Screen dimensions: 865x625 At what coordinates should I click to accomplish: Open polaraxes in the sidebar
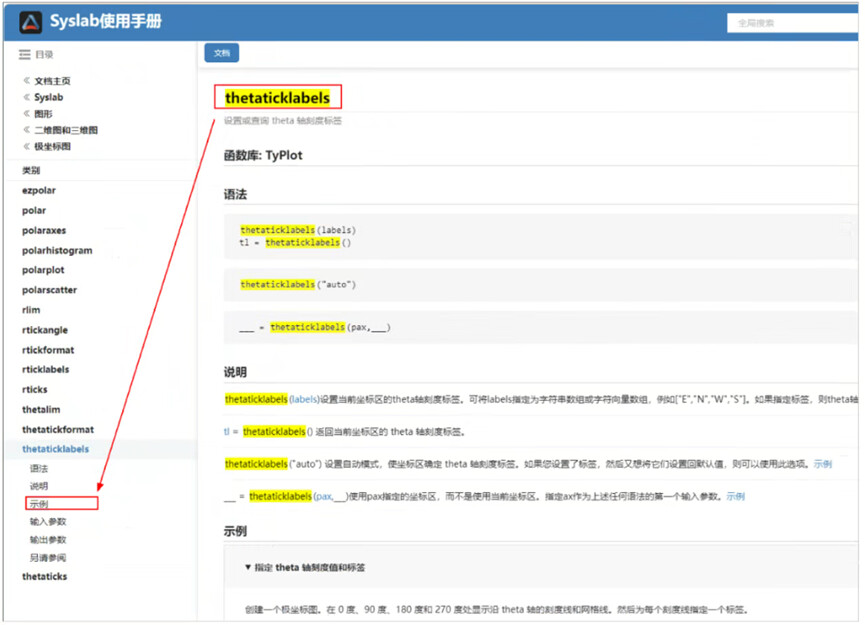pos(44,231)
